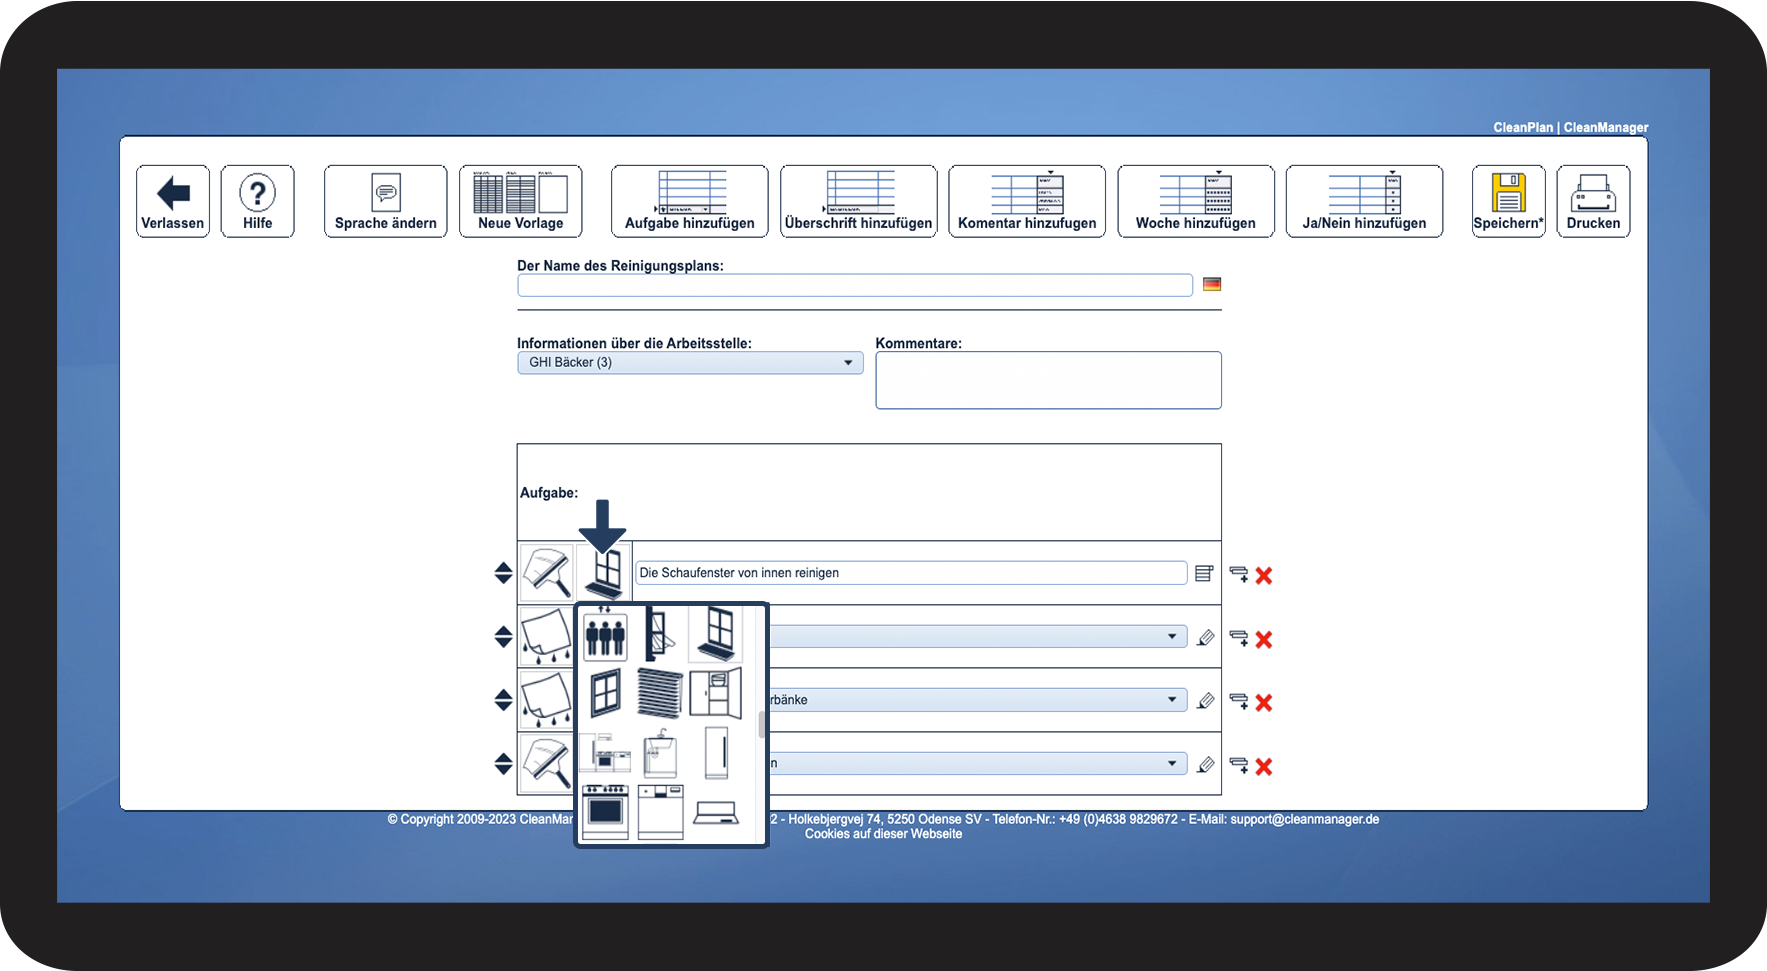
Task: Select window with sill icon in popup
Action: (716, 635)
